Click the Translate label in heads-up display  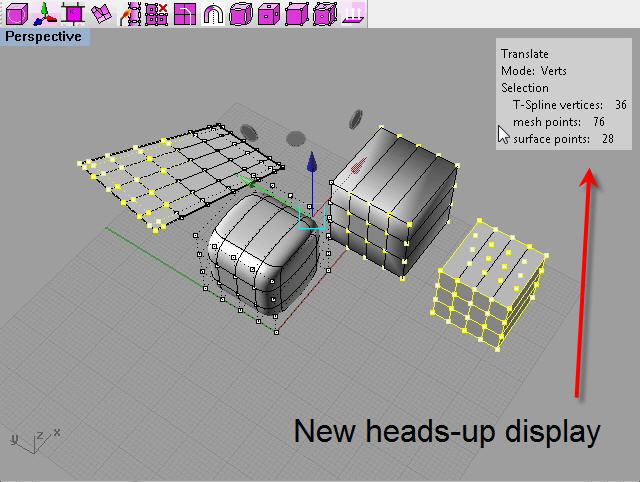click(524, 54)
